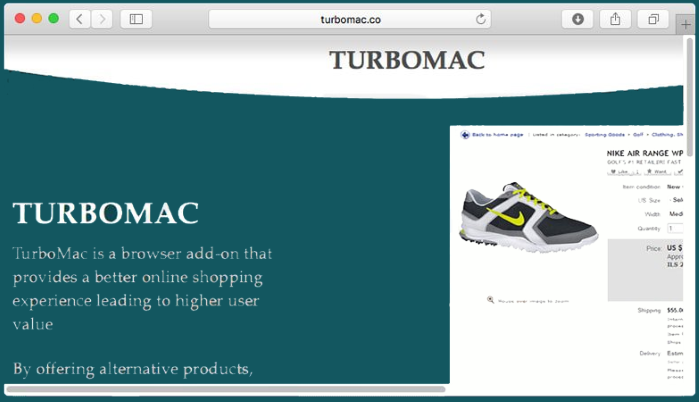This screenshot has width=699, height=402.
Task: Click the vertical page scrollbar
Action: 690,97
